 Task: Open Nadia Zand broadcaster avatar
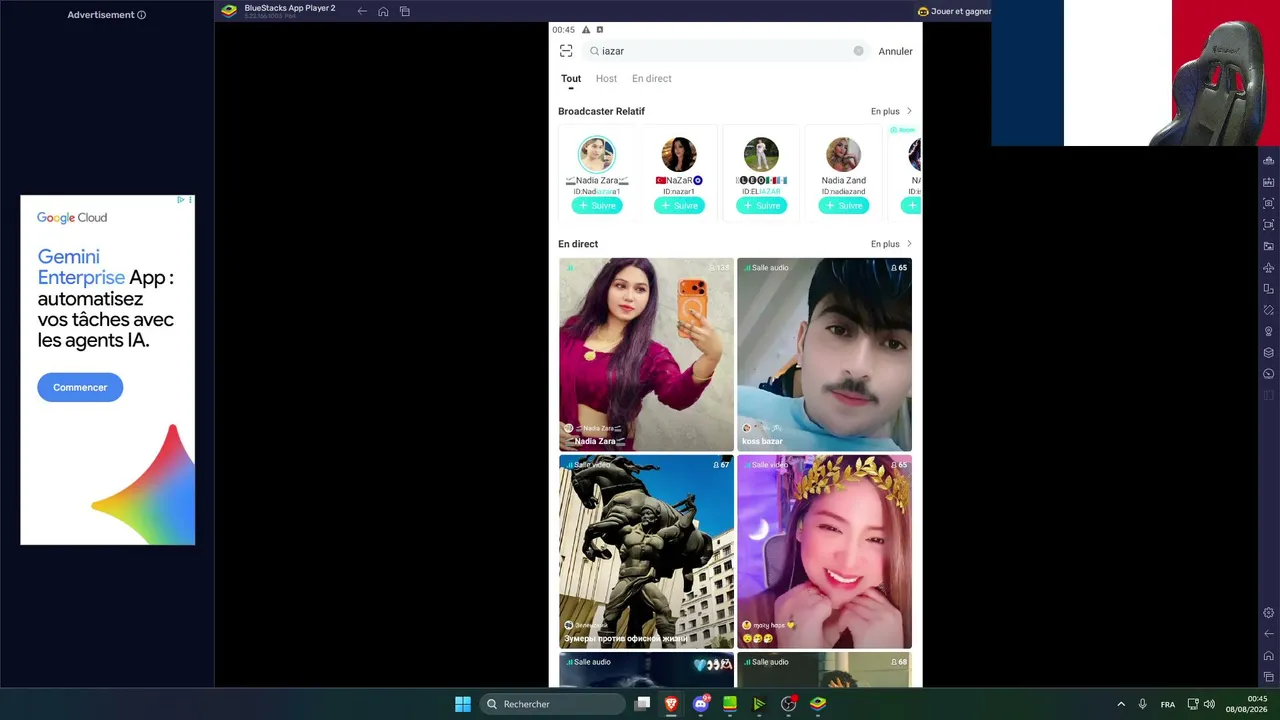pos(843,154)
